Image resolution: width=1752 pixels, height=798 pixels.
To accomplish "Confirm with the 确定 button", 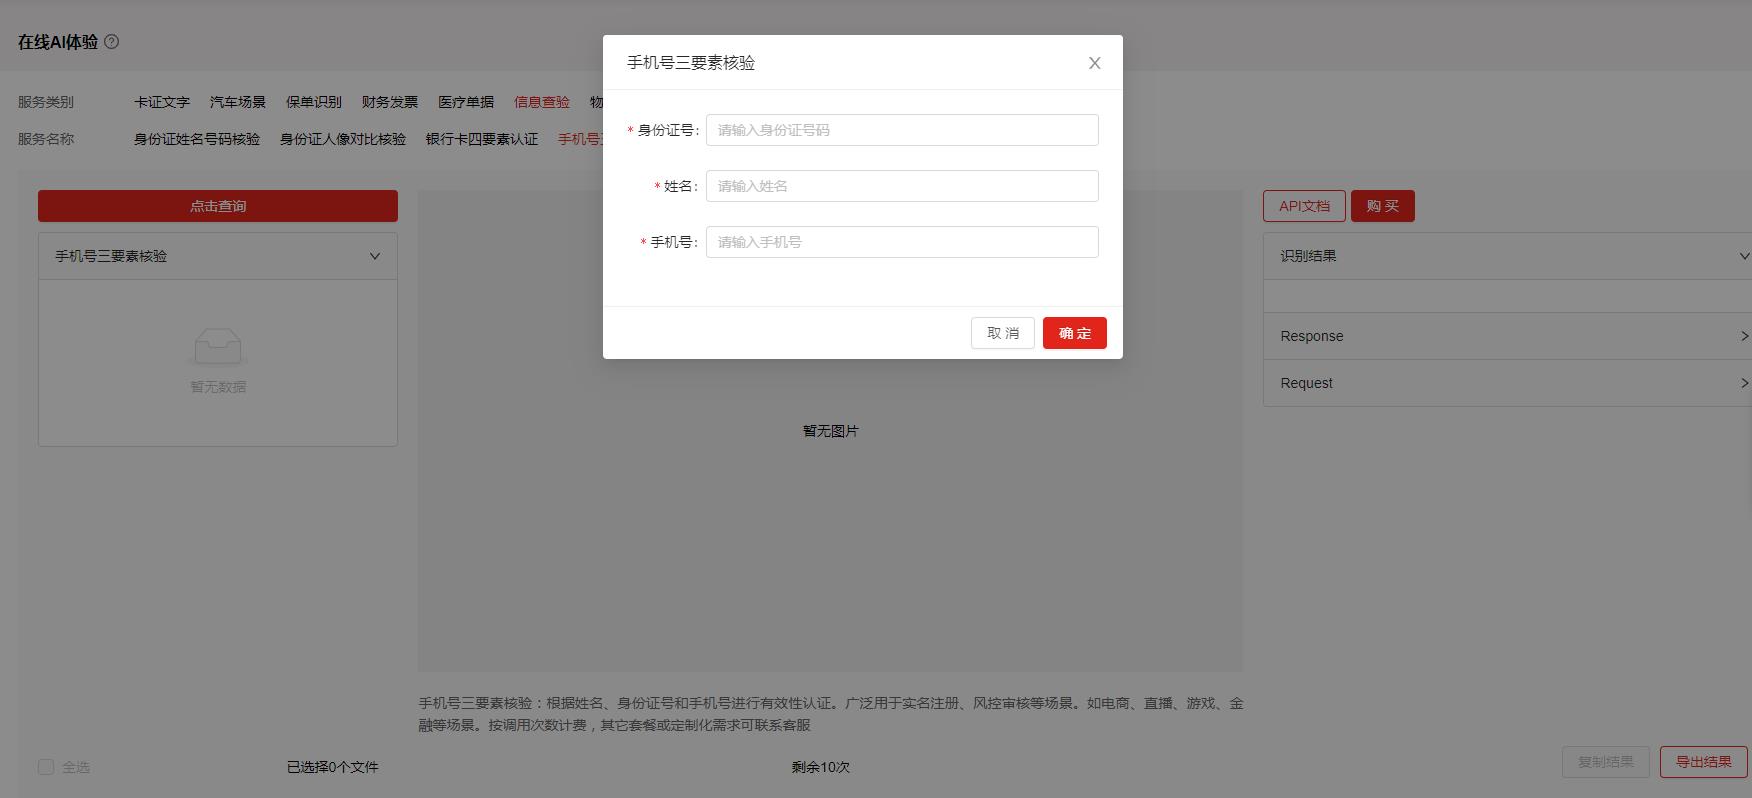I will [x=1075, y=333].
